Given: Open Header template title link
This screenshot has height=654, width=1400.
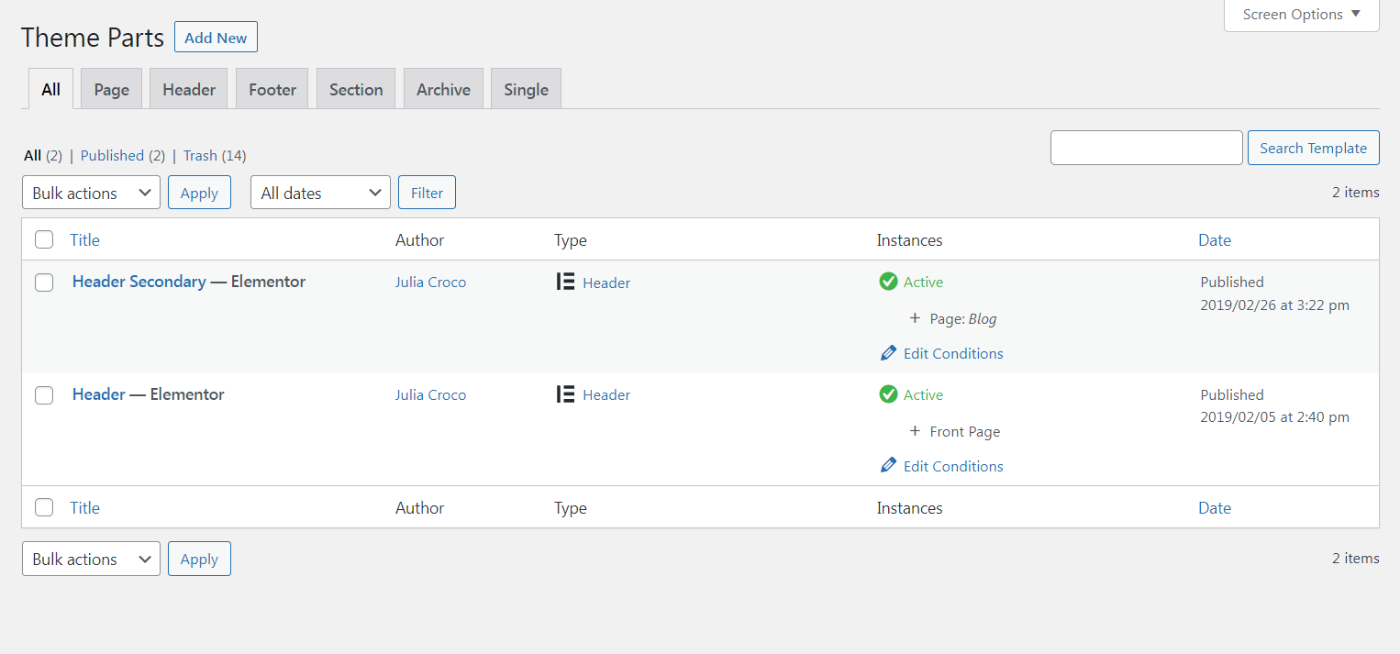Looking at the screenshot, I should pyautogui.click(x=99, y=394).
